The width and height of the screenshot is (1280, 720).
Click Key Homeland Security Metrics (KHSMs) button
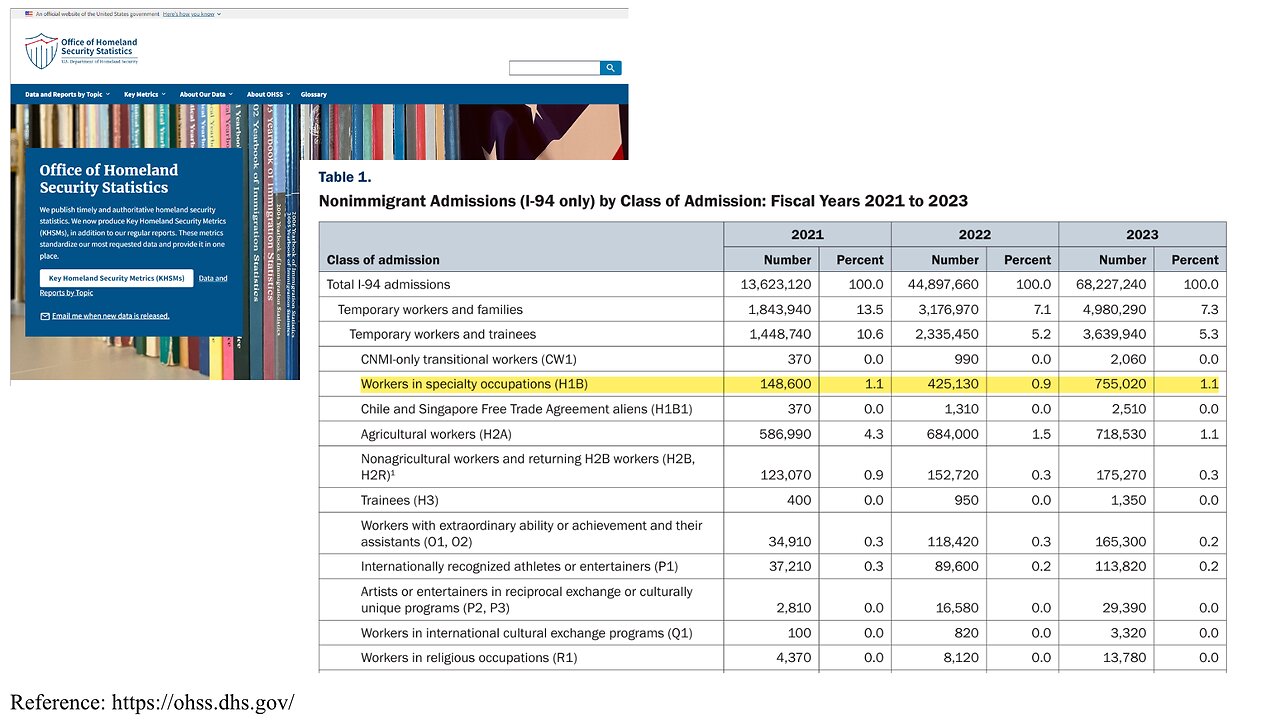point(116,278)
